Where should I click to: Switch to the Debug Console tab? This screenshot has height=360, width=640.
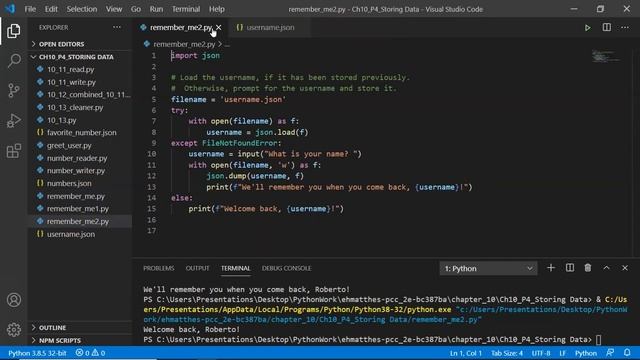click(x=287, y=268)
